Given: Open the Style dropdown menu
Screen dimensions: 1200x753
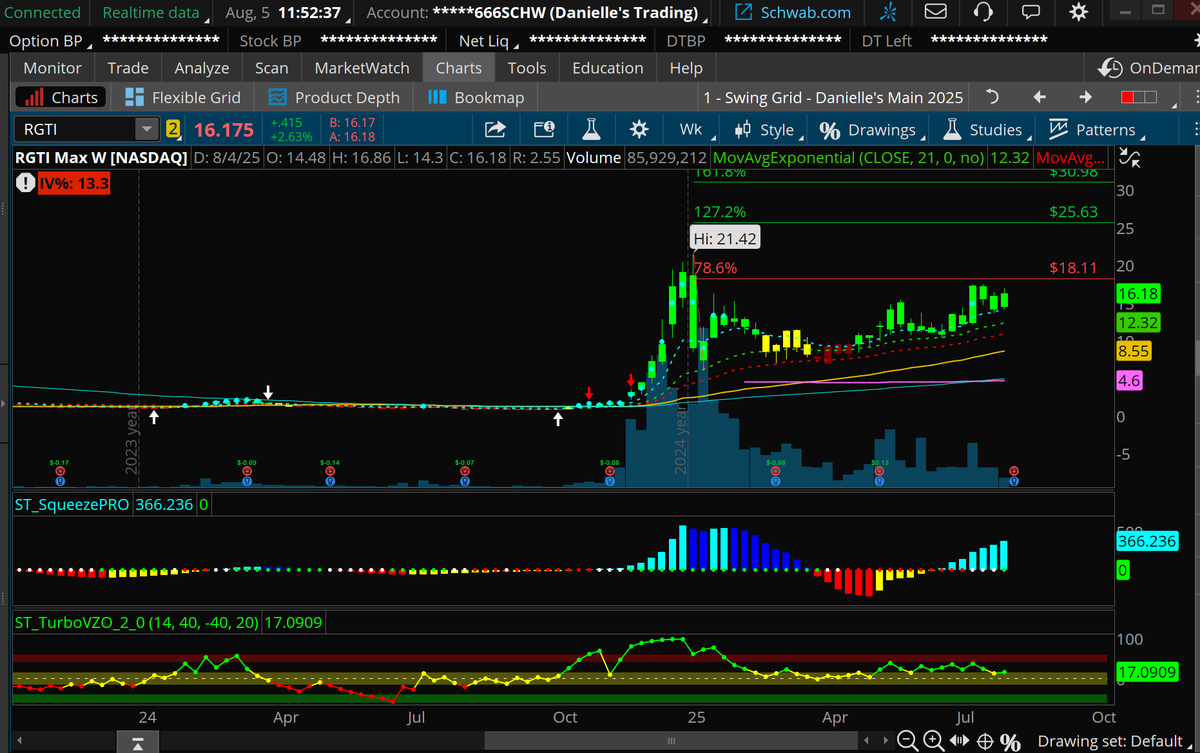Looking at the screenshot, I should click(x=768, y=129).
